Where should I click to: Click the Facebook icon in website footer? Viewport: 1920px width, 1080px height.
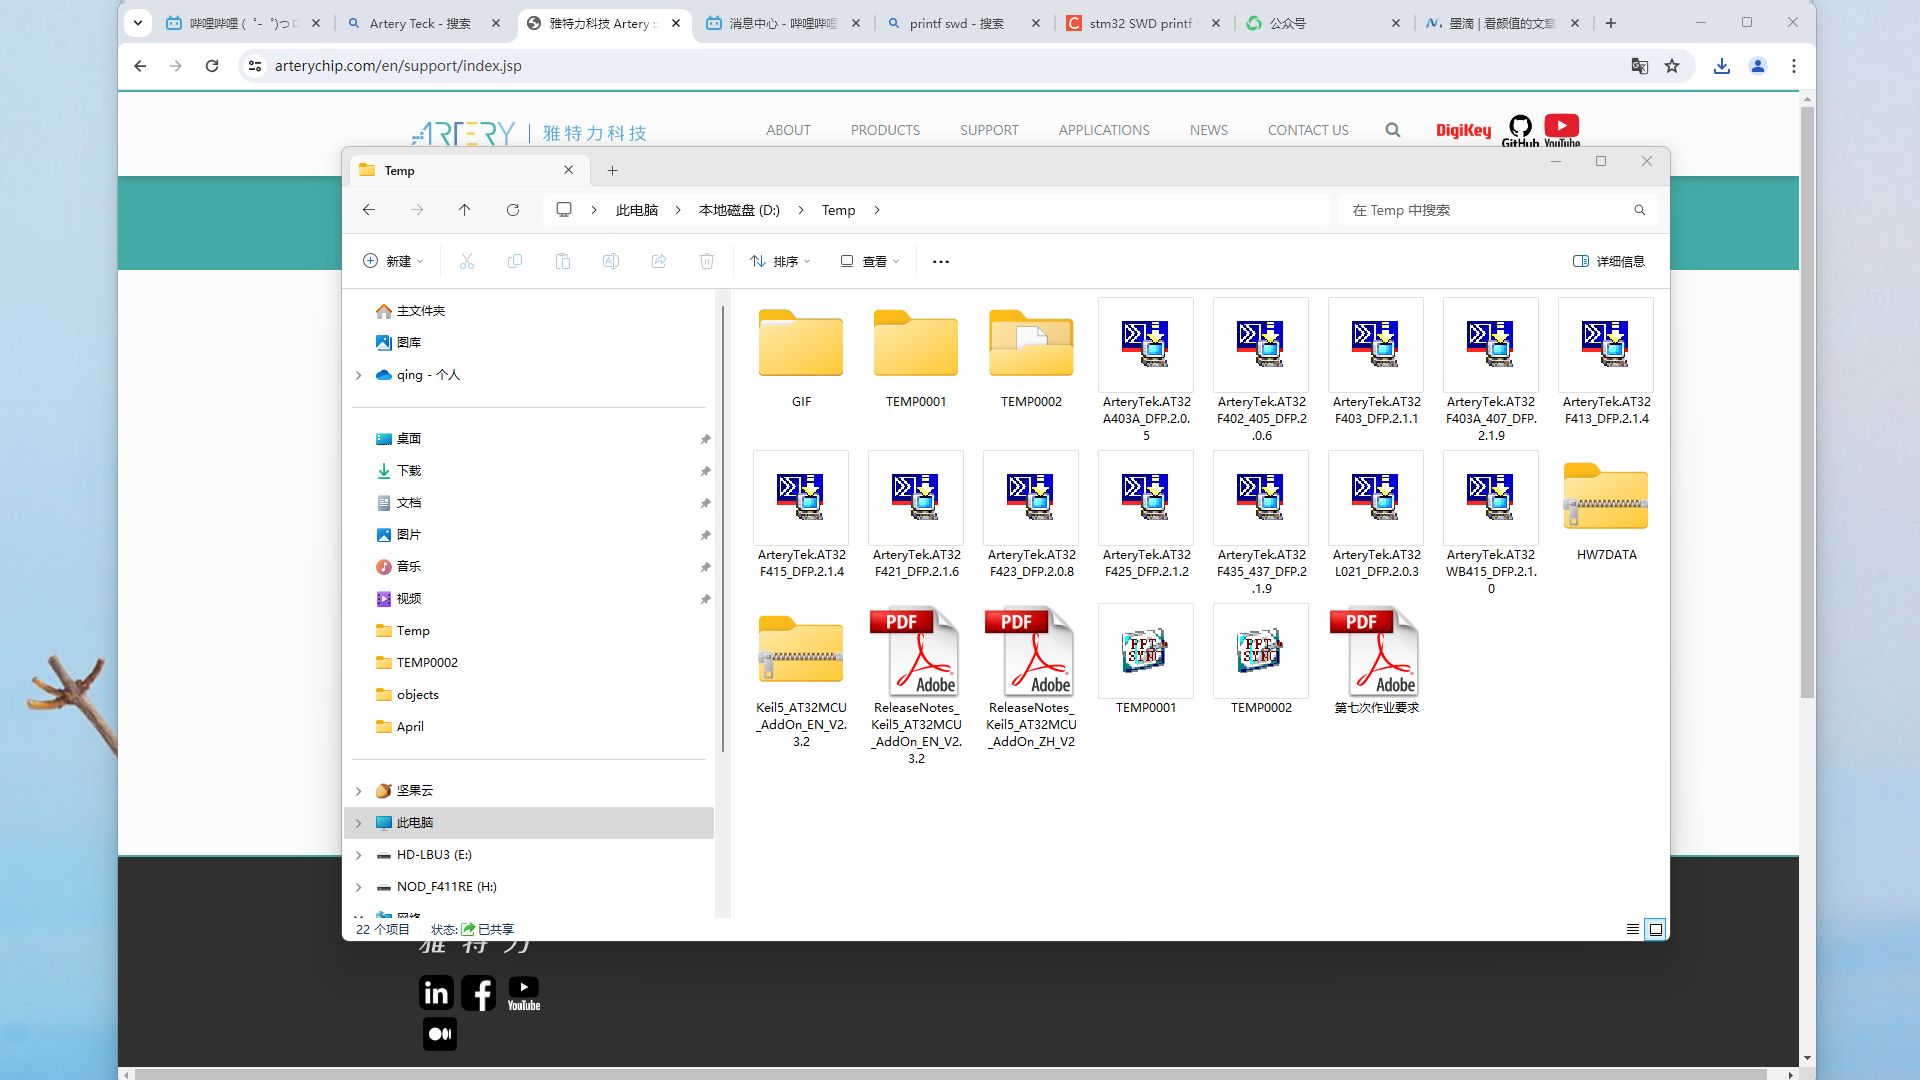point(479,993)
